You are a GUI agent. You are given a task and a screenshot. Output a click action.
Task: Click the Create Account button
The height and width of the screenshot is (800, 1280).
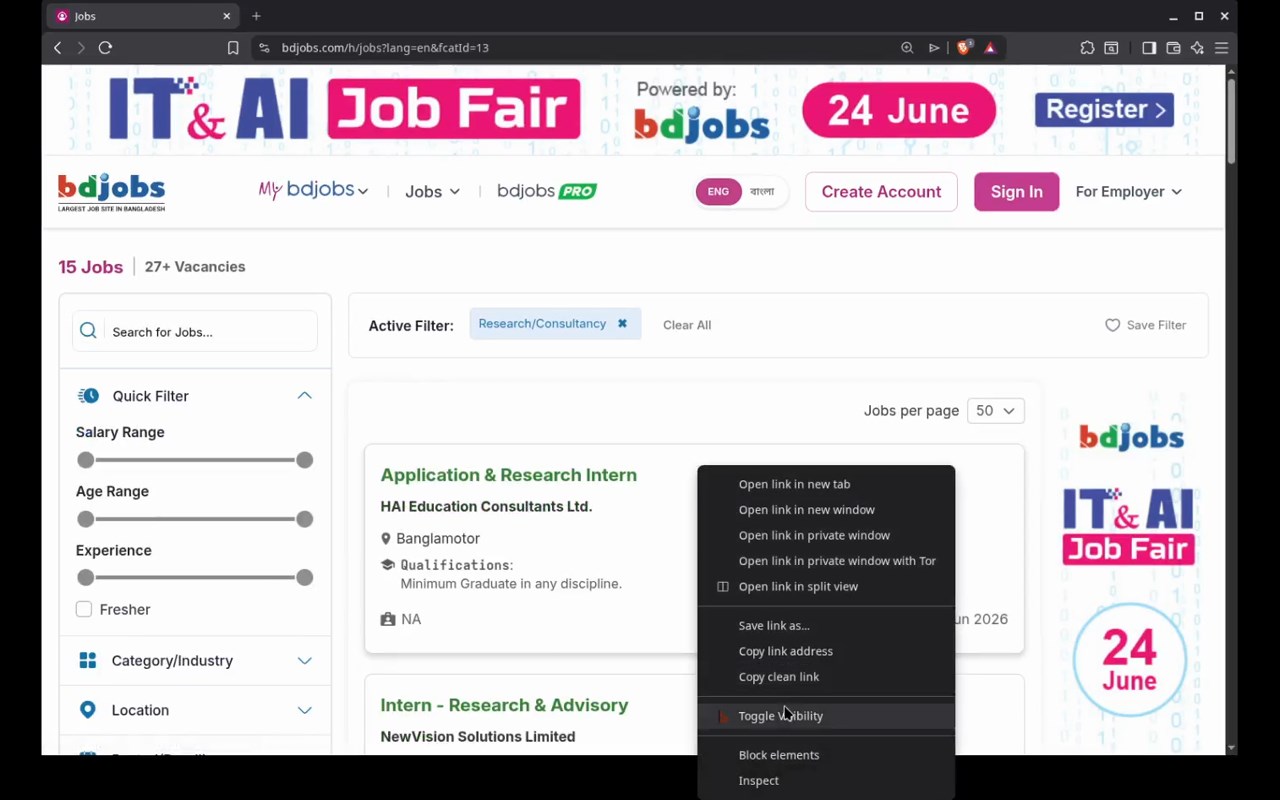tap(881, 192)
